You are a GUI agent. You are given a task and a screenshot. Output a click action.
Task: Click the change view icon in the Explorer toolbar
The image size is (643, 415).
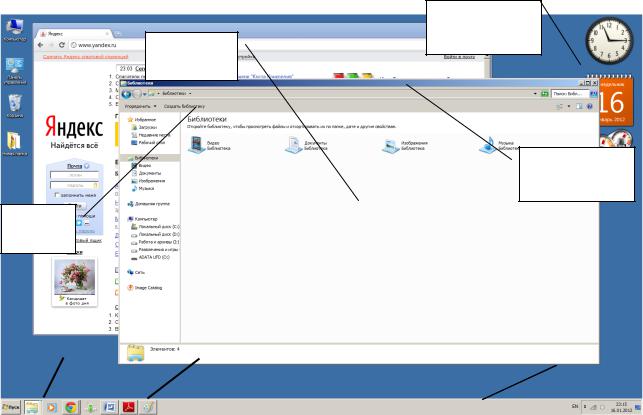[x=559, y=106]
